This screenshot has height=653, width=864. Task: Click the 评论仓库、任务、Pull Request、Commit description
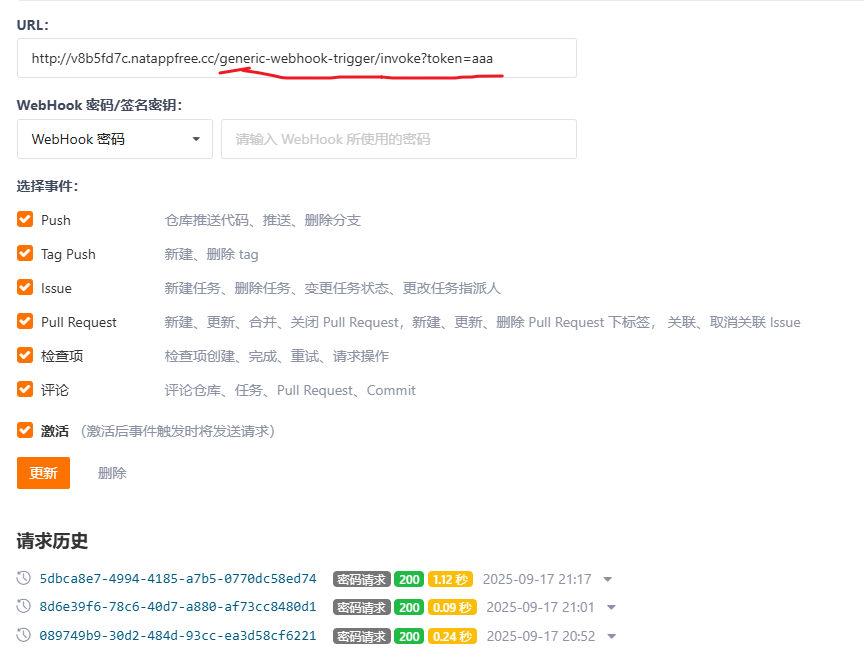click(x=290, y=390)
